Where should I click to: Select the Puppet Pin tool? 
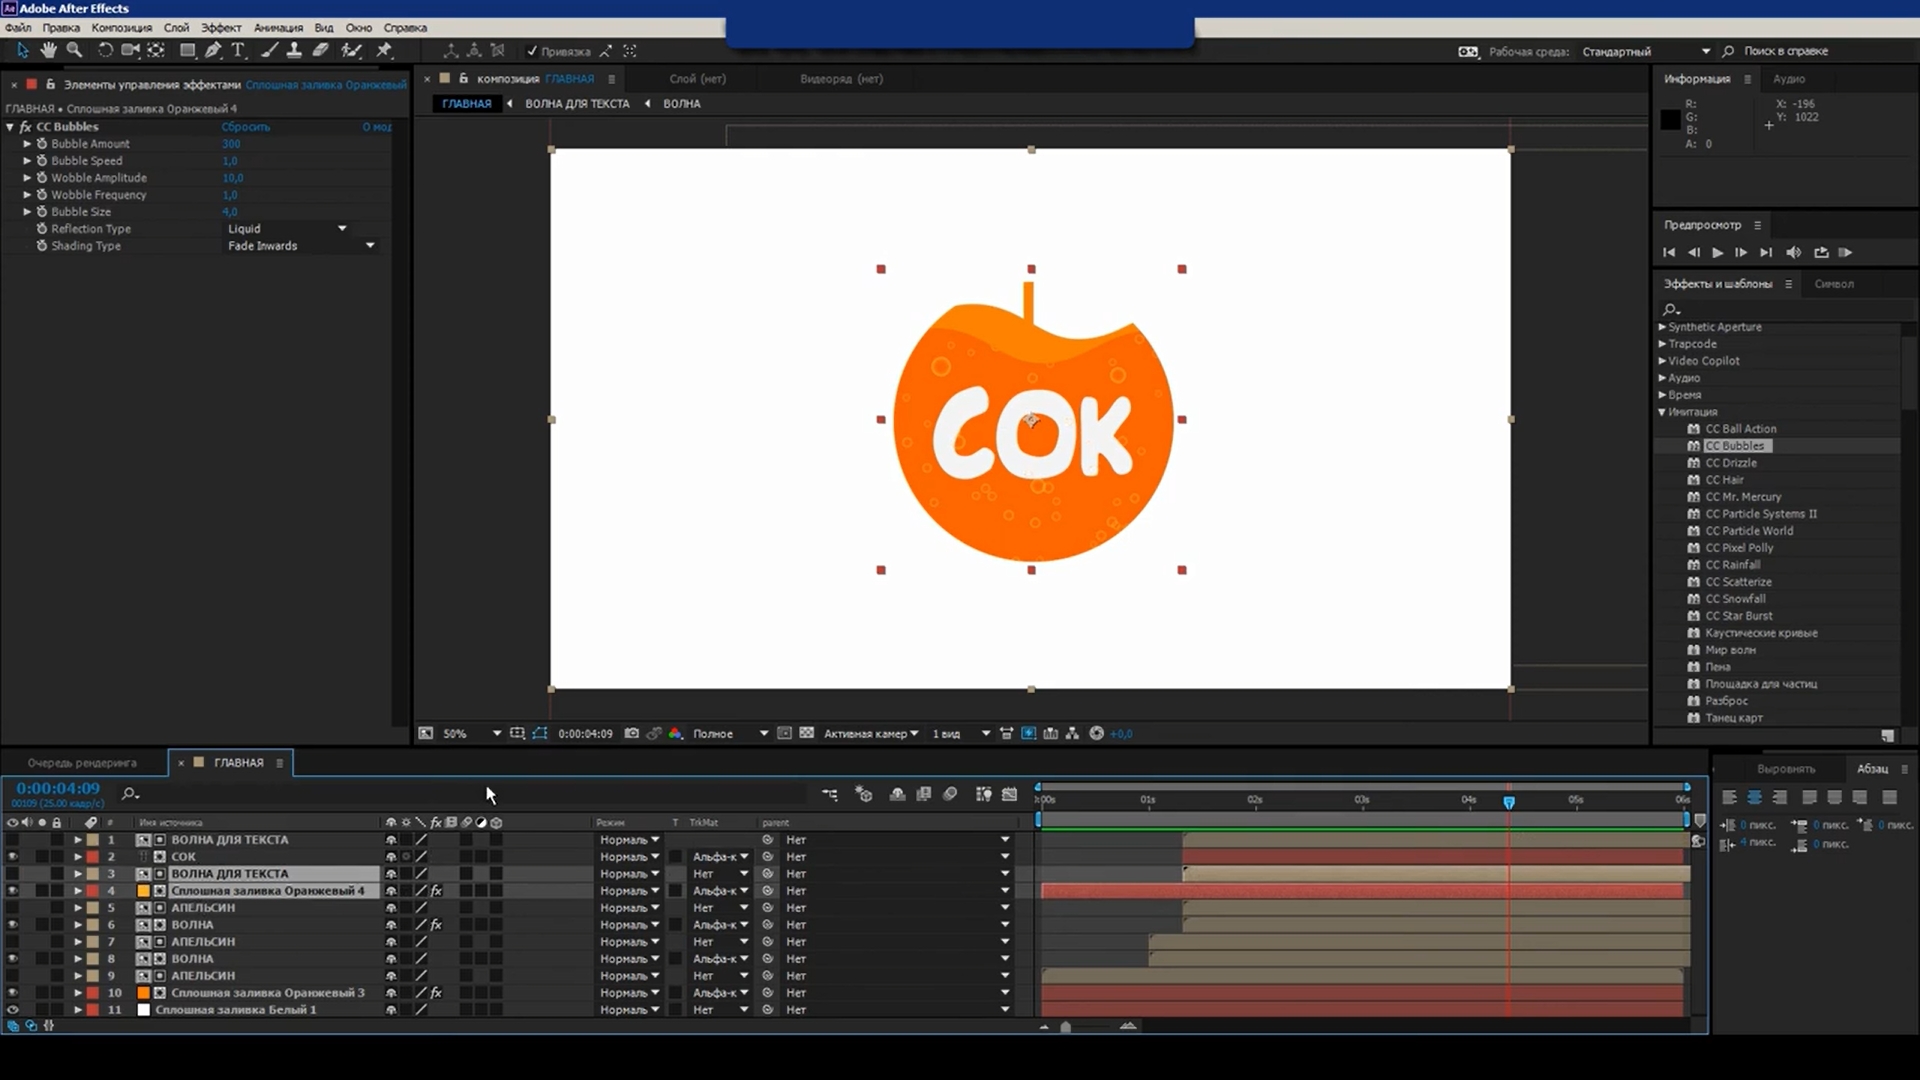coord(384,50)
